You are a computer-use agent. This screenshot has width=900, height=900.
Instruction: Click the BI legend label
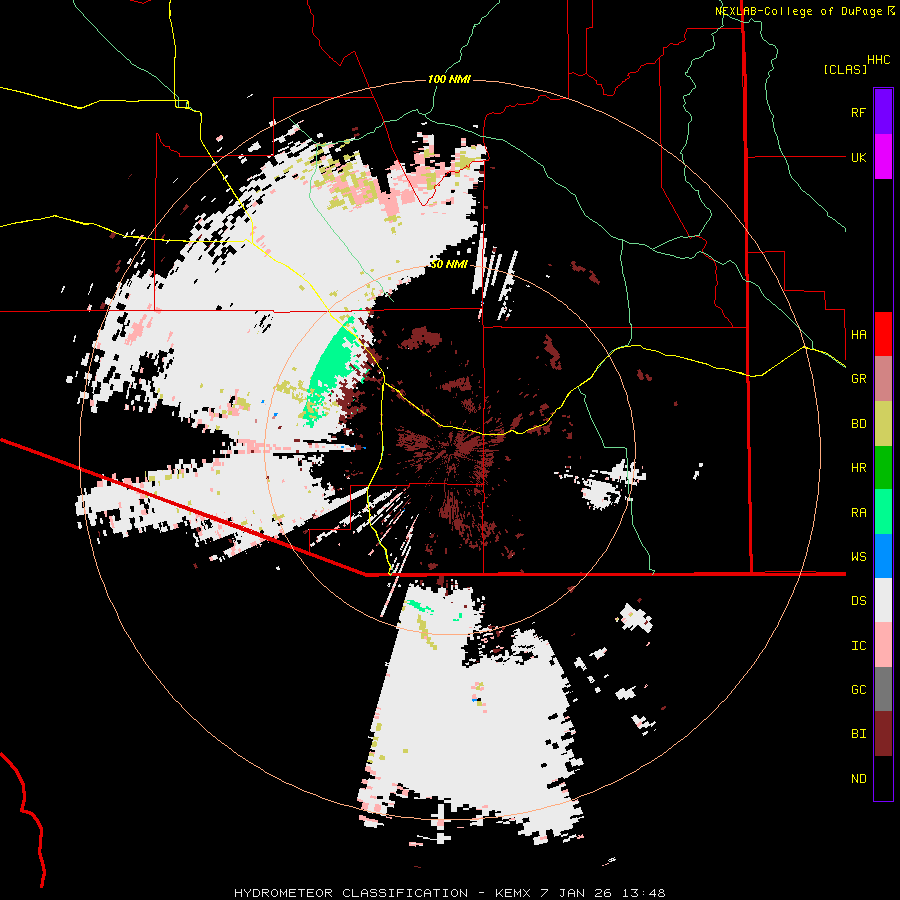tap(858, 734)
